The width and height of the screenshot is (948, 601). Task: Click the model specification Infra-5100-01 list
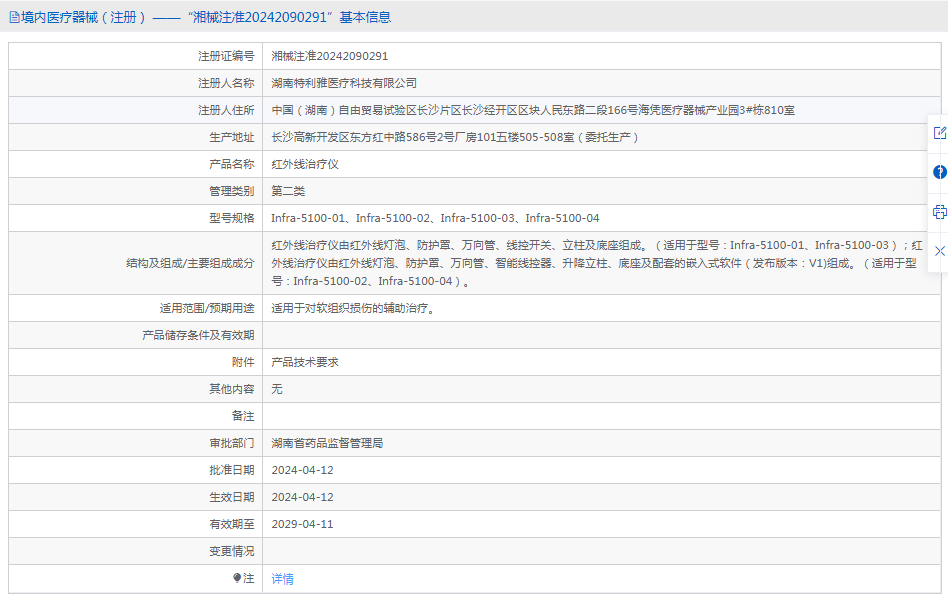[435, 218]
